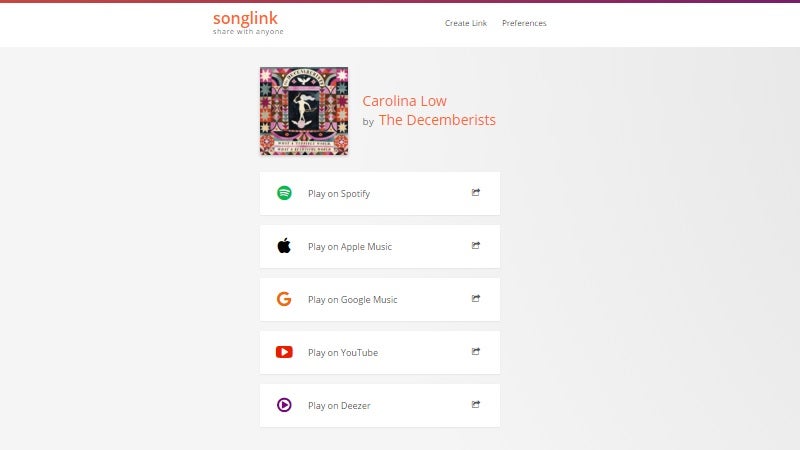Click the share icon on Deezer row
This screenshot has width=800, height=450.
[x=476, y=405]
